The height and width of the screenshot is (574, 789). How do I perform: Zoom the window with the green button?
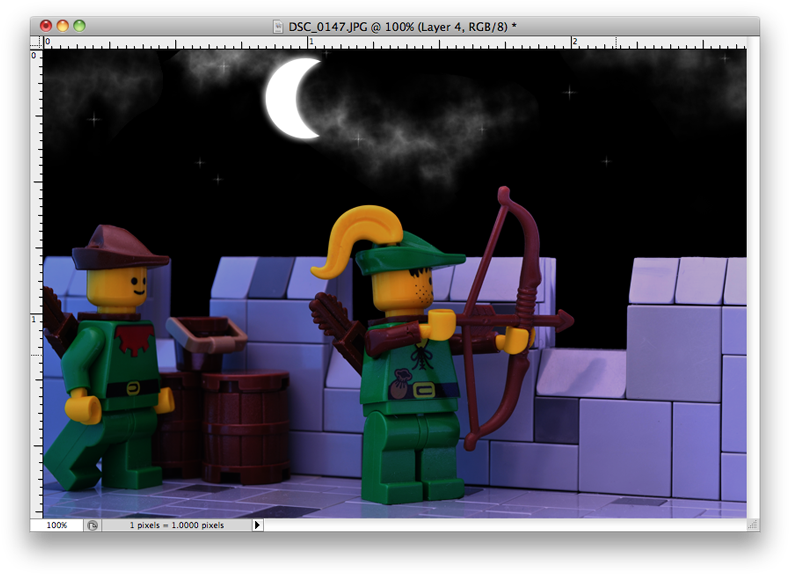(x=80, y=26)
